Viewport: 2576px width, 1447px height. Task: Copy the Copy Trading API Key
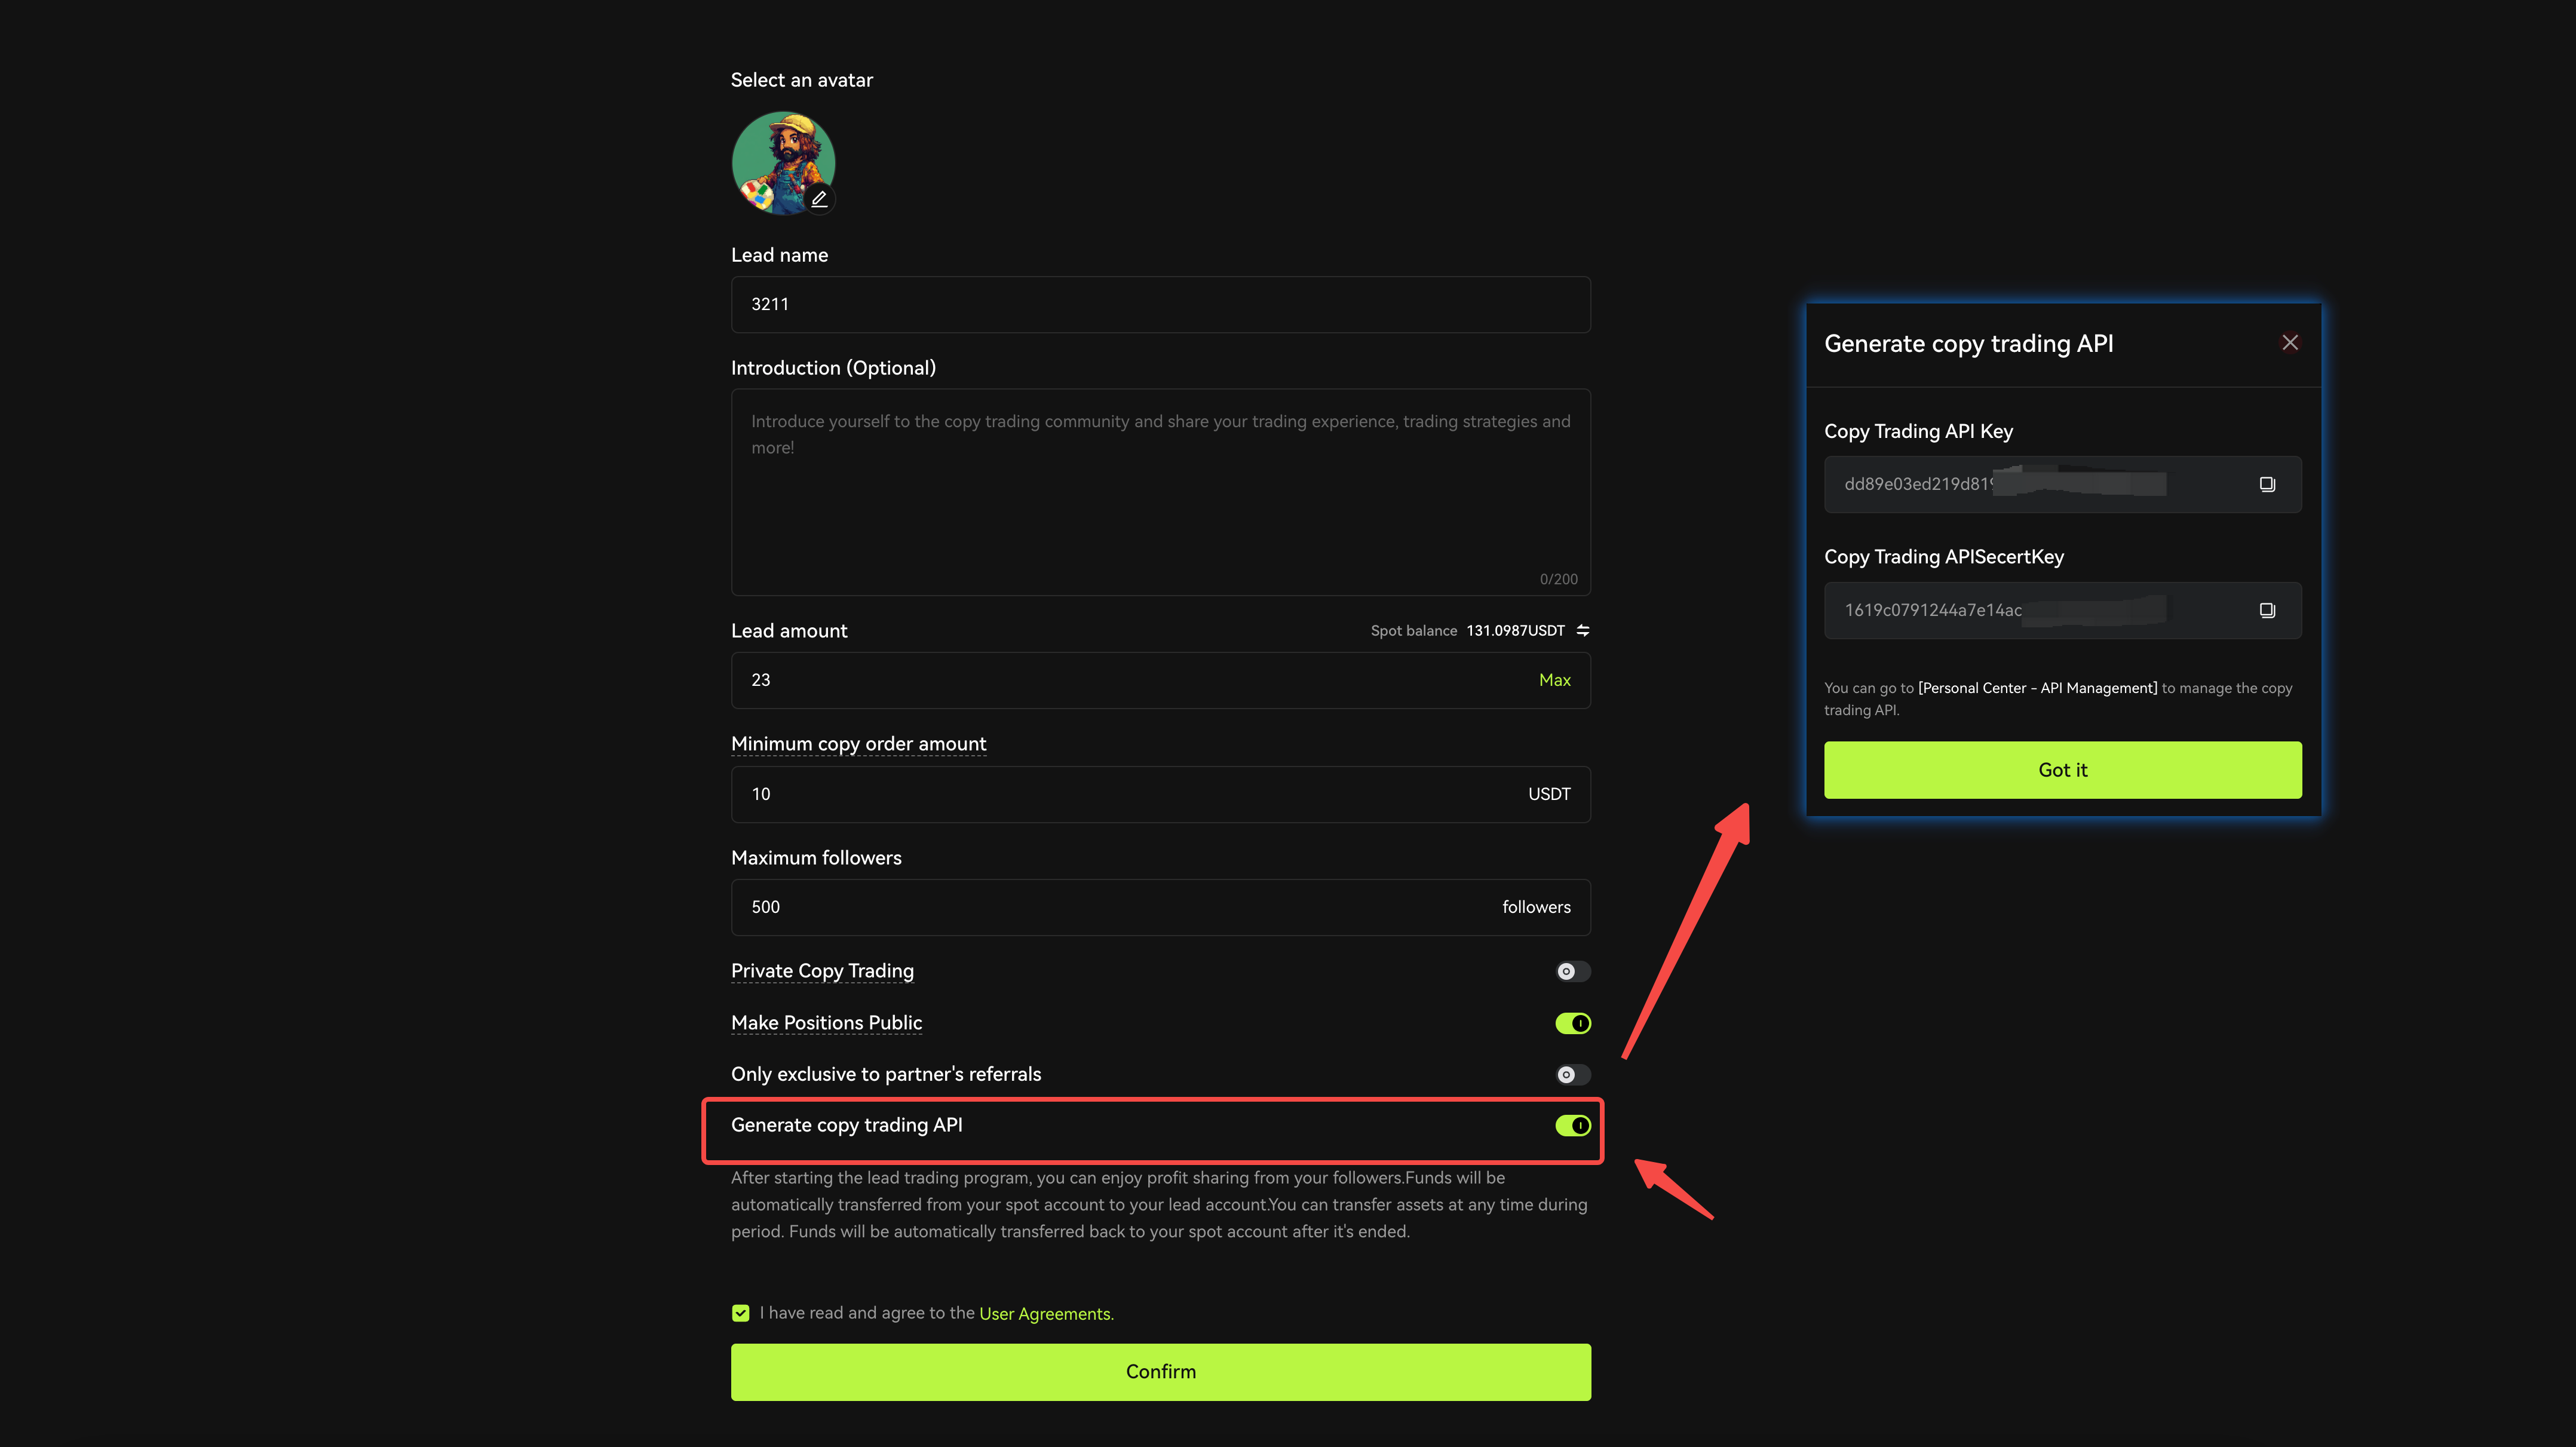2267,484
